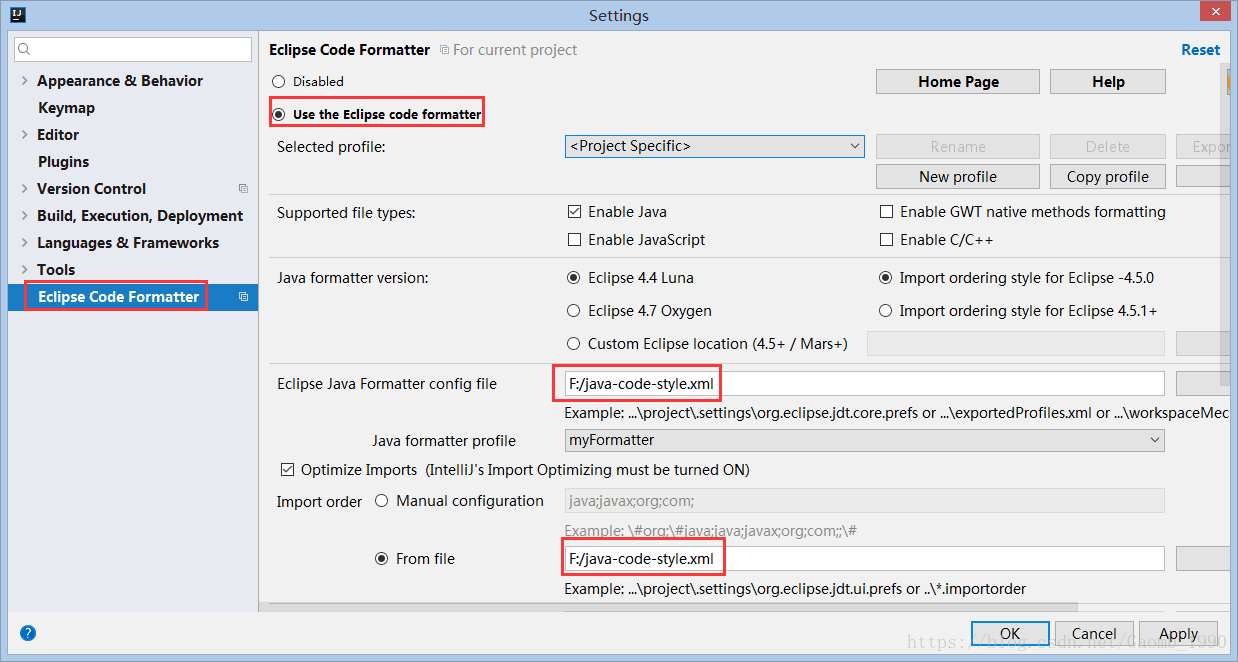Select Custom Eclipse location radio option
The height and width of the screenshot is (662, 1238).
pos(574,344)
